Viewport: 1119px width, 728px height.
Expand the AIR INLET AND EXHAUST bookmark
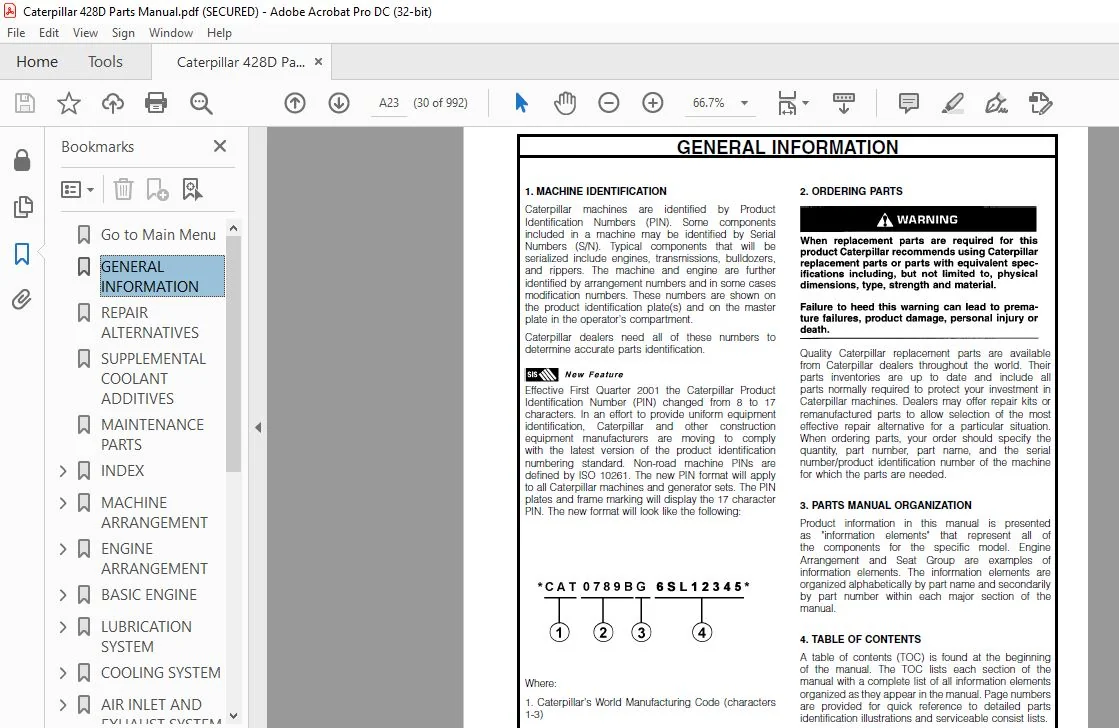point(63,704)
